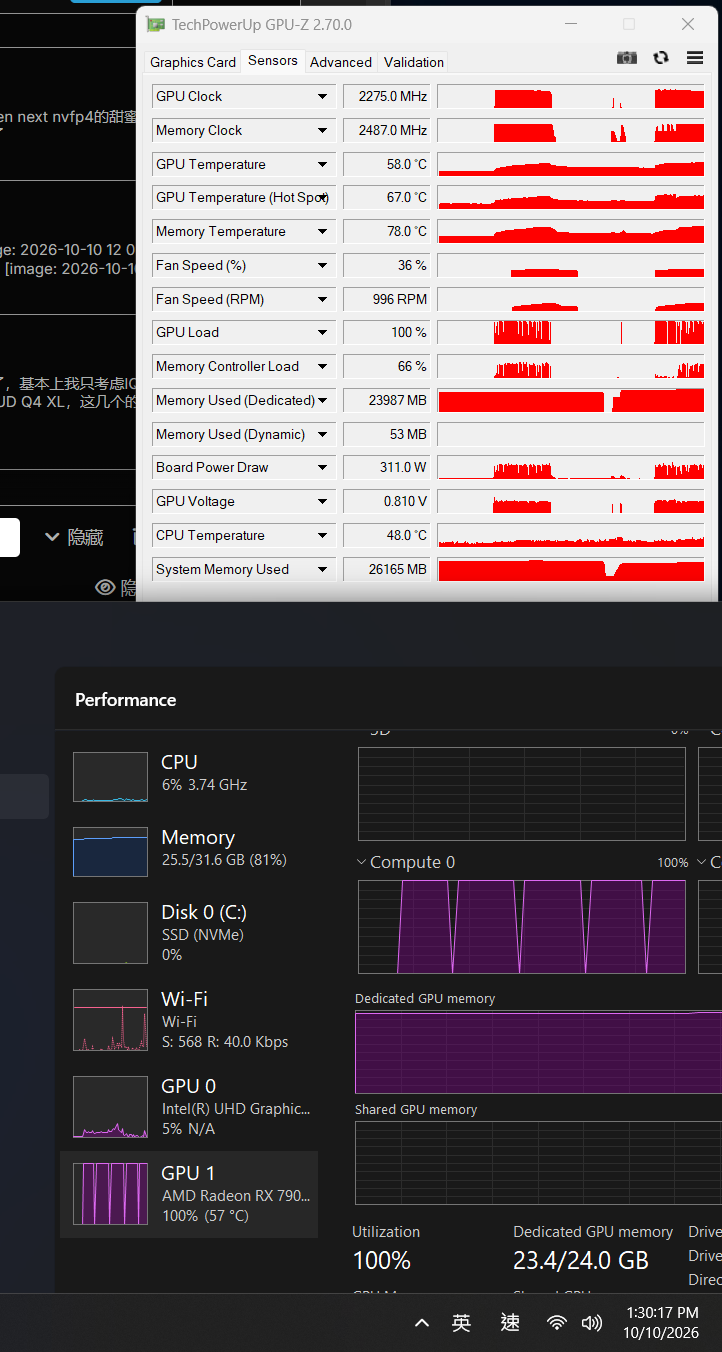This screenshot has height=1352, width=722.
Task: Click the 78.0 °C memory temperature value
Action: (x=387, y=231)
